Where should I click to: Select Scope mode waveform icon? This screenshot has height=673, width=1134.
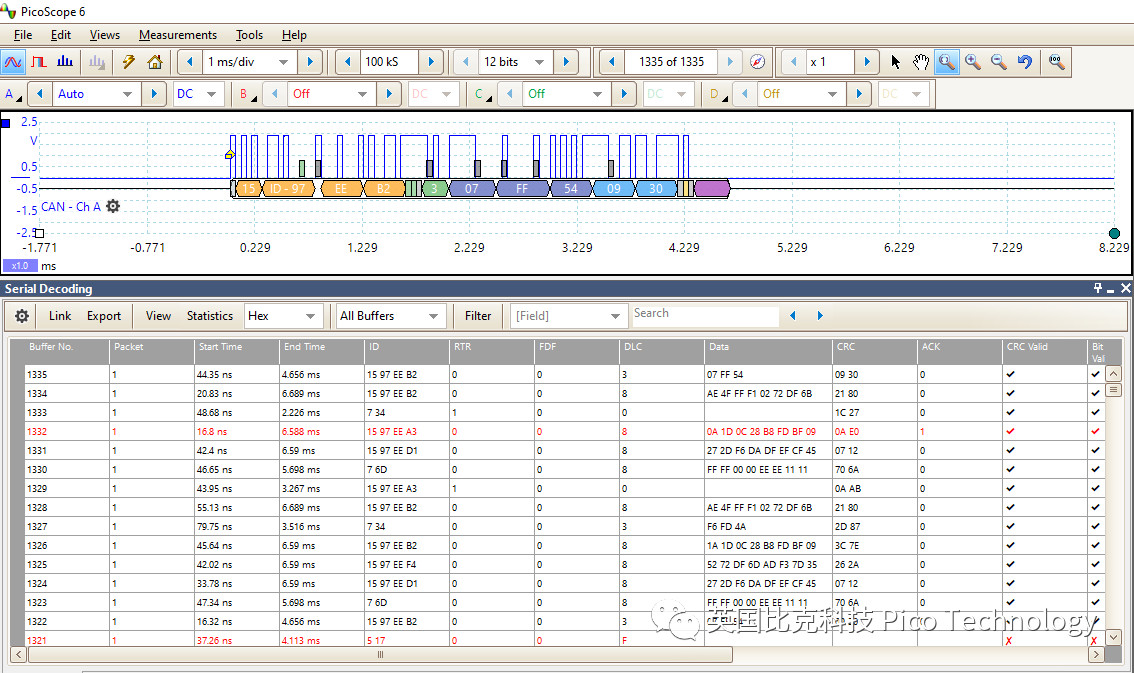[x=13, y=62]
